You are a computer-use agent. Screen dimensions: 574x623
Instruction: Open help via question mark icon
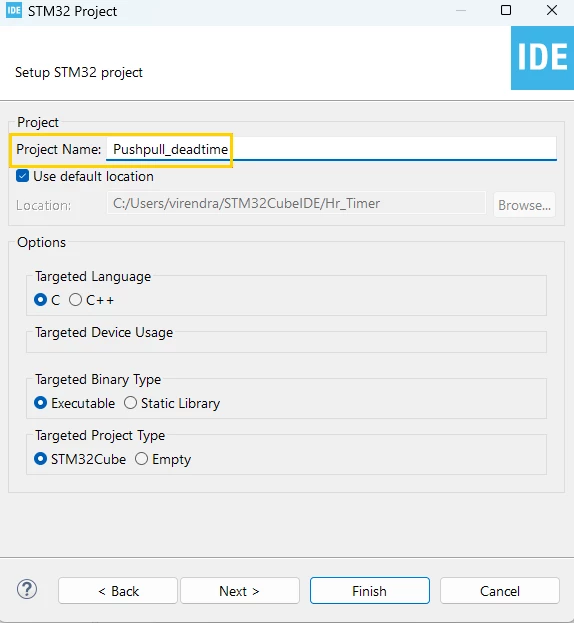[27, 589]
